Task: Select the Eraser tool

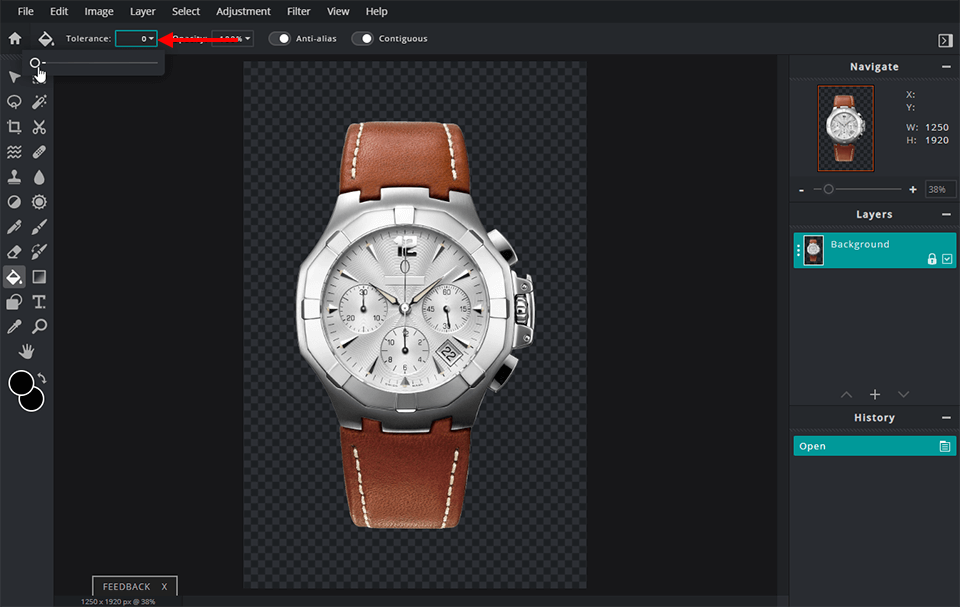Action: click(x=14, y=252)
